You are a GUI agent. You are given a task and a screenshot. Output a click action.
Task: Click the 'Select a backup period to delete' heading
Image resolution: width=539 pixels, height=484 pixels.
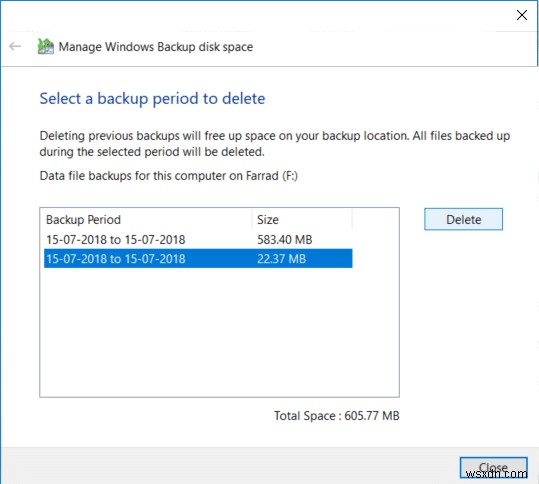tap(152, 99)
